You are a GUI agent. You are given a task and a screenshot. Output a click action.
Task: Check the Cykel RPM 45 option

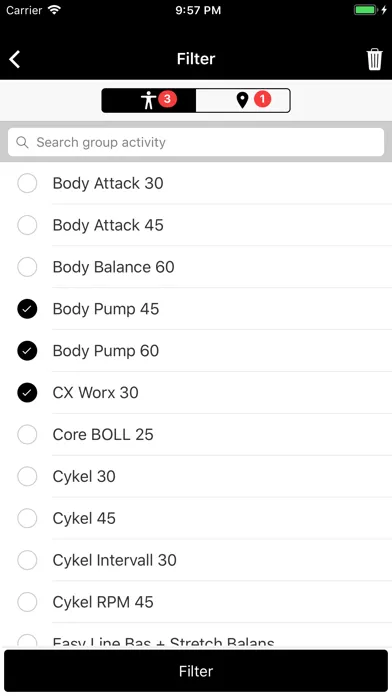(x=27, y=602)
